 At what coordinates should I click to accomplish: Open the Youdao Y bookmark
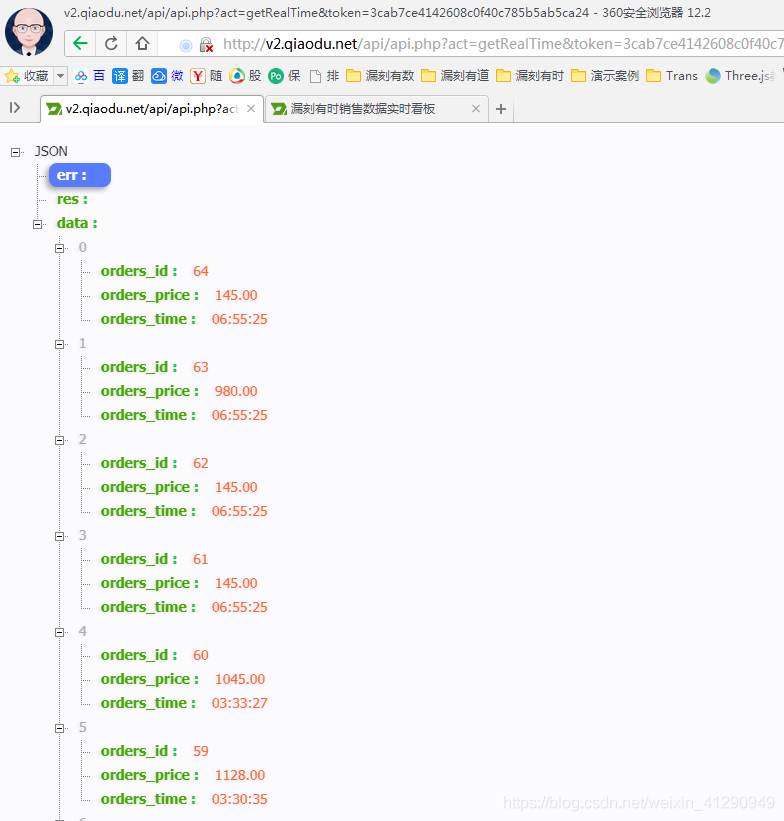pos(206,76)
